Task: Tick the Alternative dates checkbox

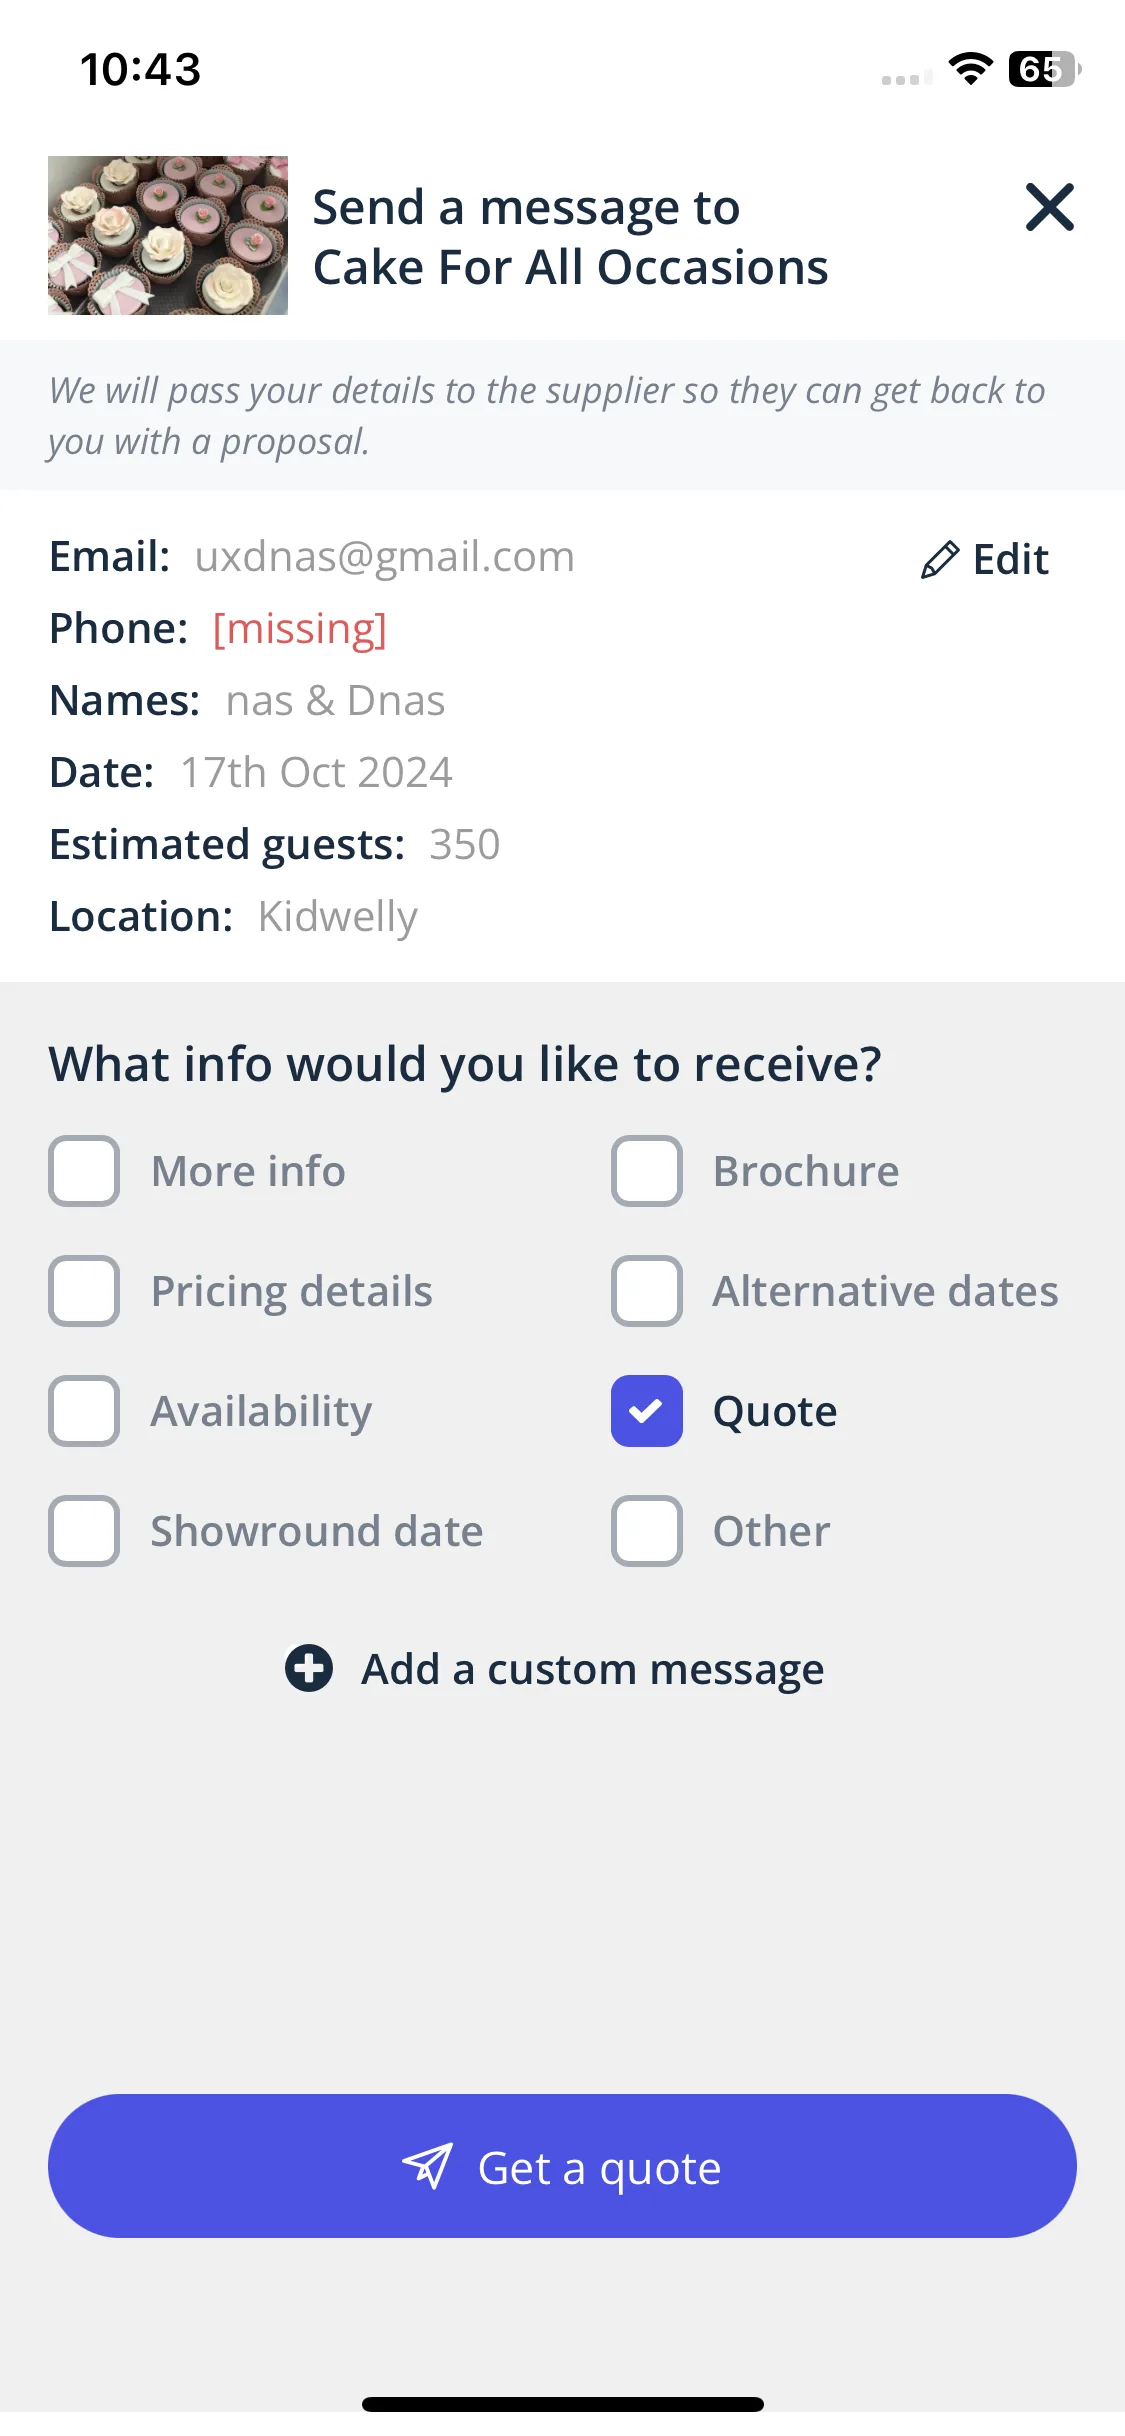Action: (x=647, y=1291)
